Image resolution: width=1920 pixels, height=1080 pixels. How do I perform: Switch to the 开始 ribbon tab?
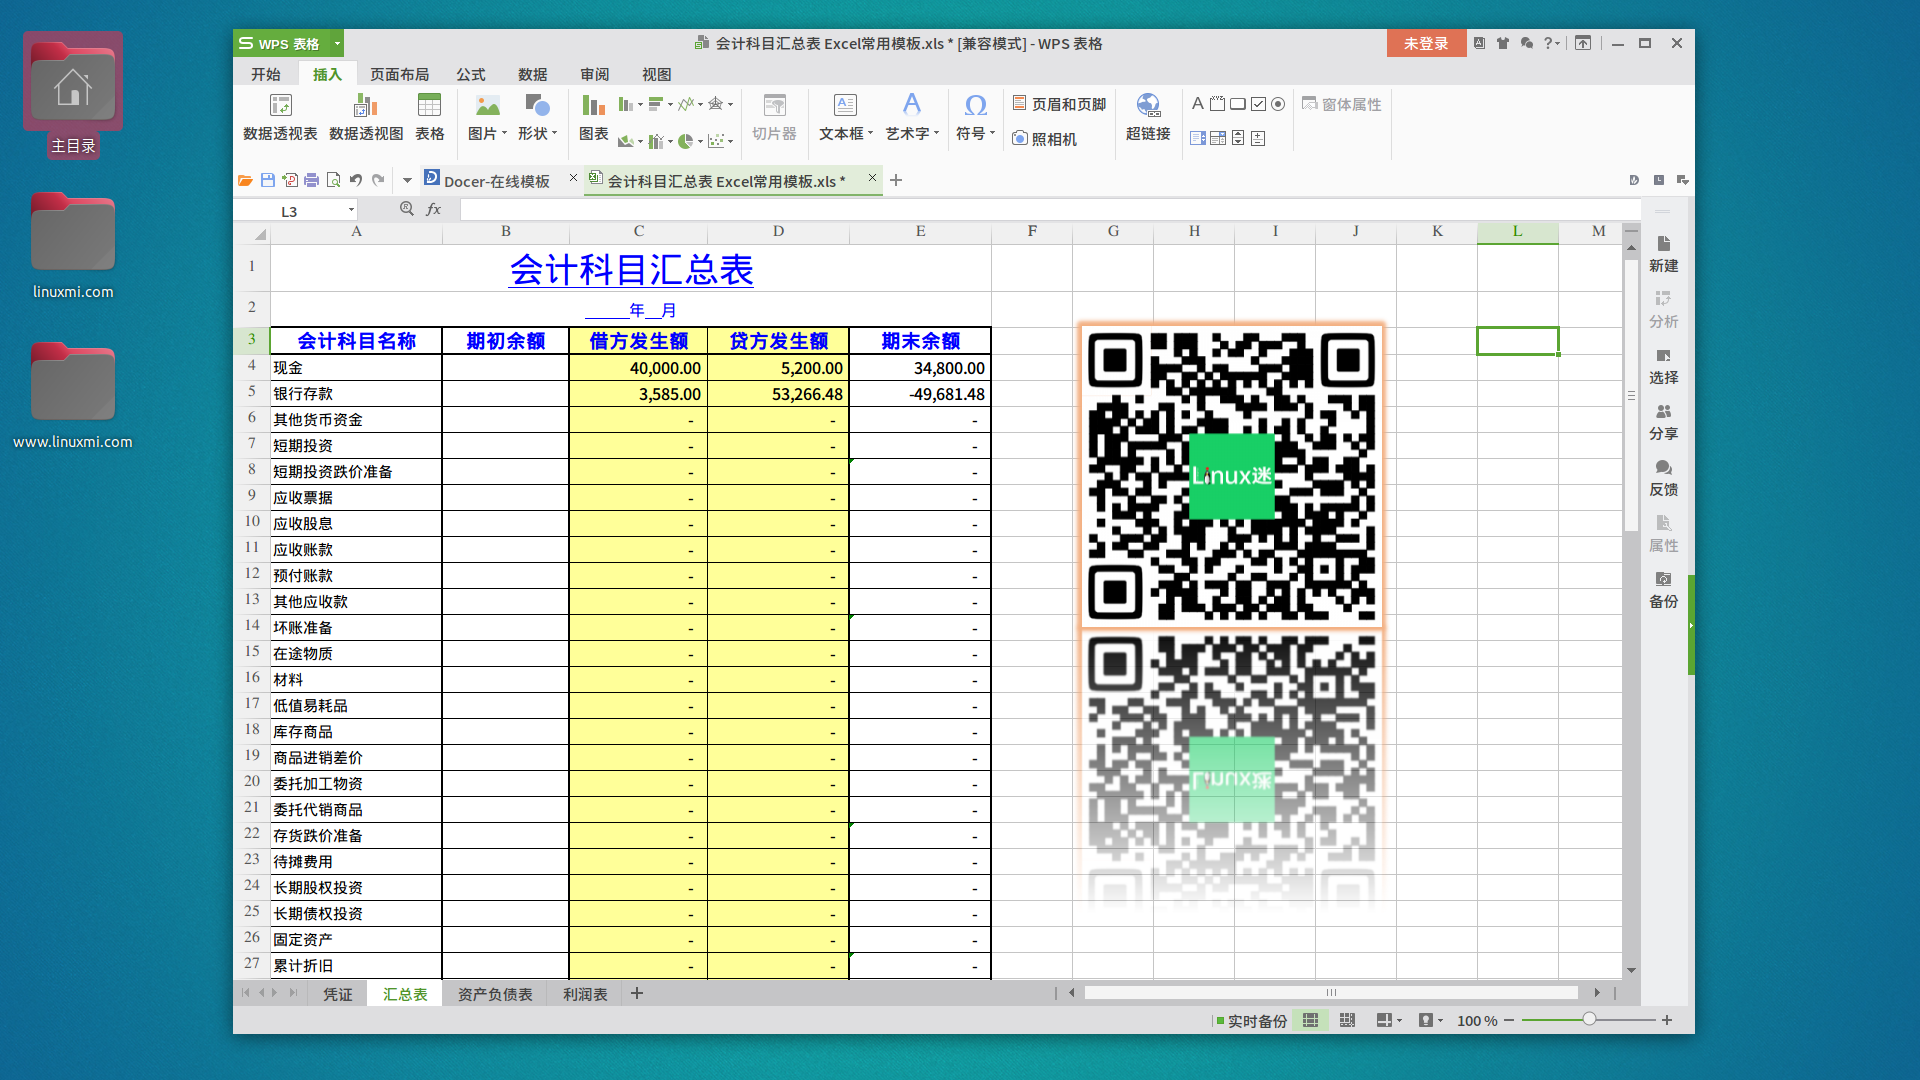pyautogui.click(x=265, y=74)
